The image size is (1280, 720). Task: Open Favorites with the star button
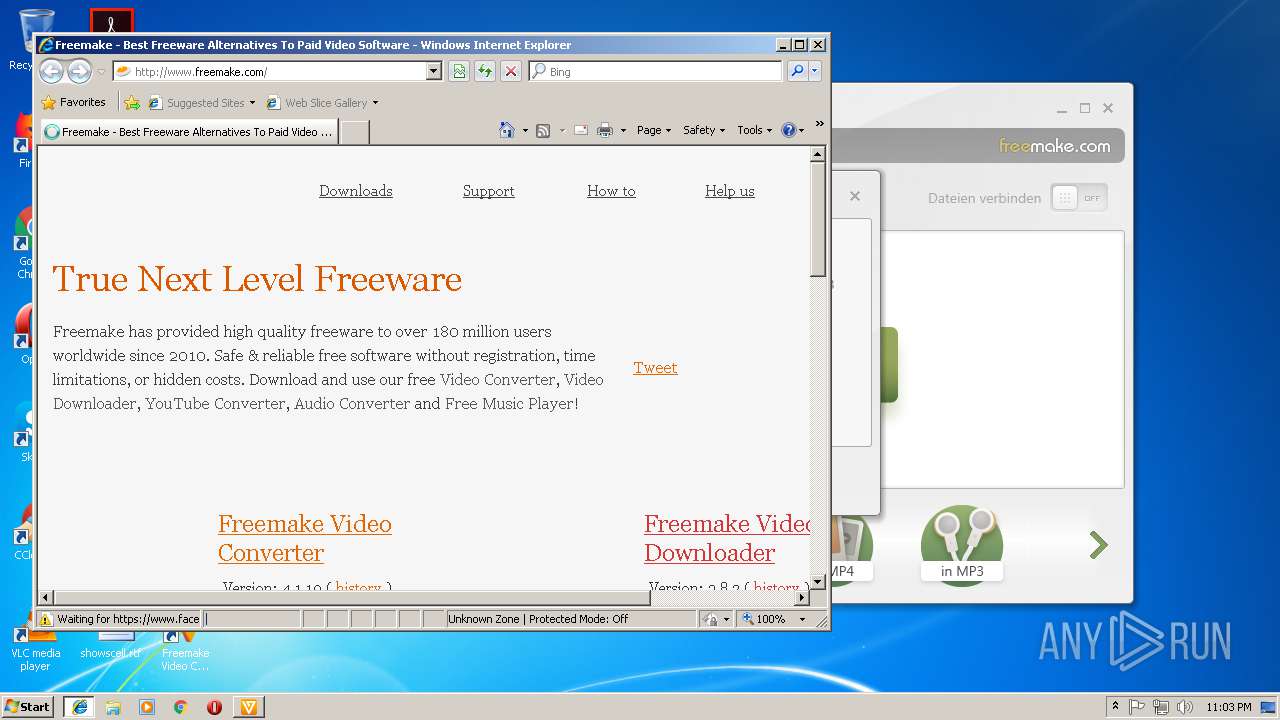pyautogui.click(x=73, y=102)
